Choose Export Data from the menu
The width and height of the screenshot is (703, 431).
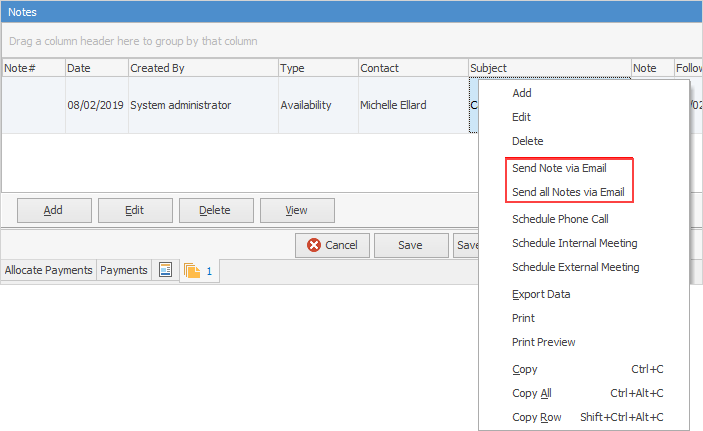click(x=584, y=294)
